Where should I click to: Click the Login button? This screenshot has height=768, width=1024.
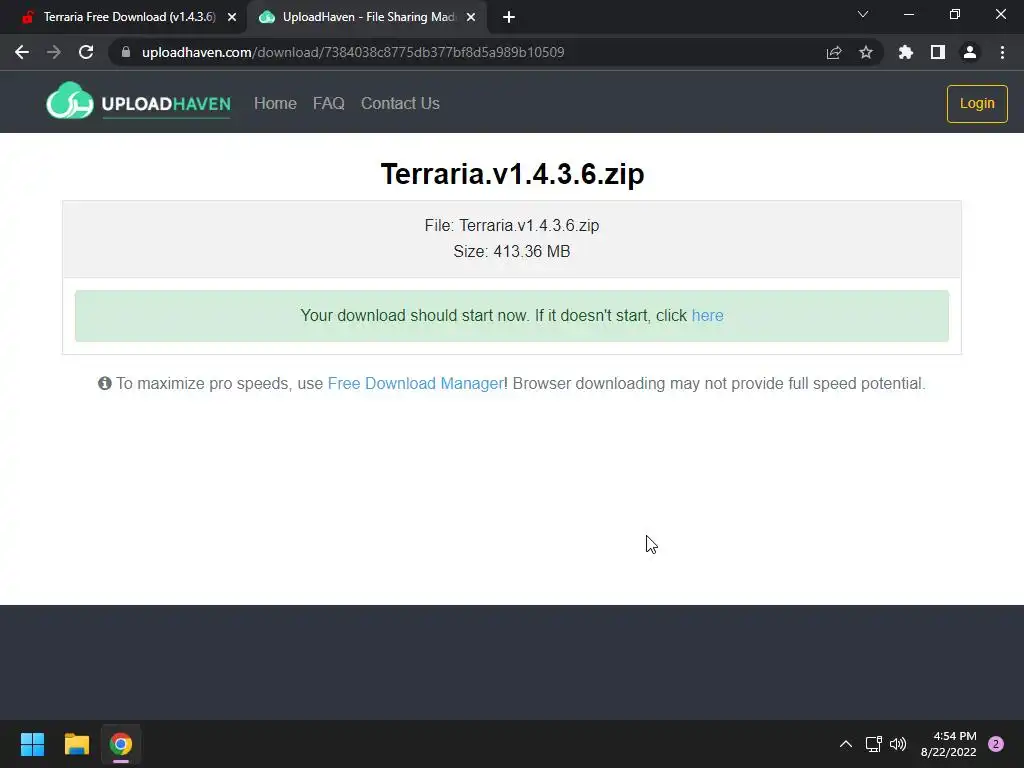tap(977, 103)
